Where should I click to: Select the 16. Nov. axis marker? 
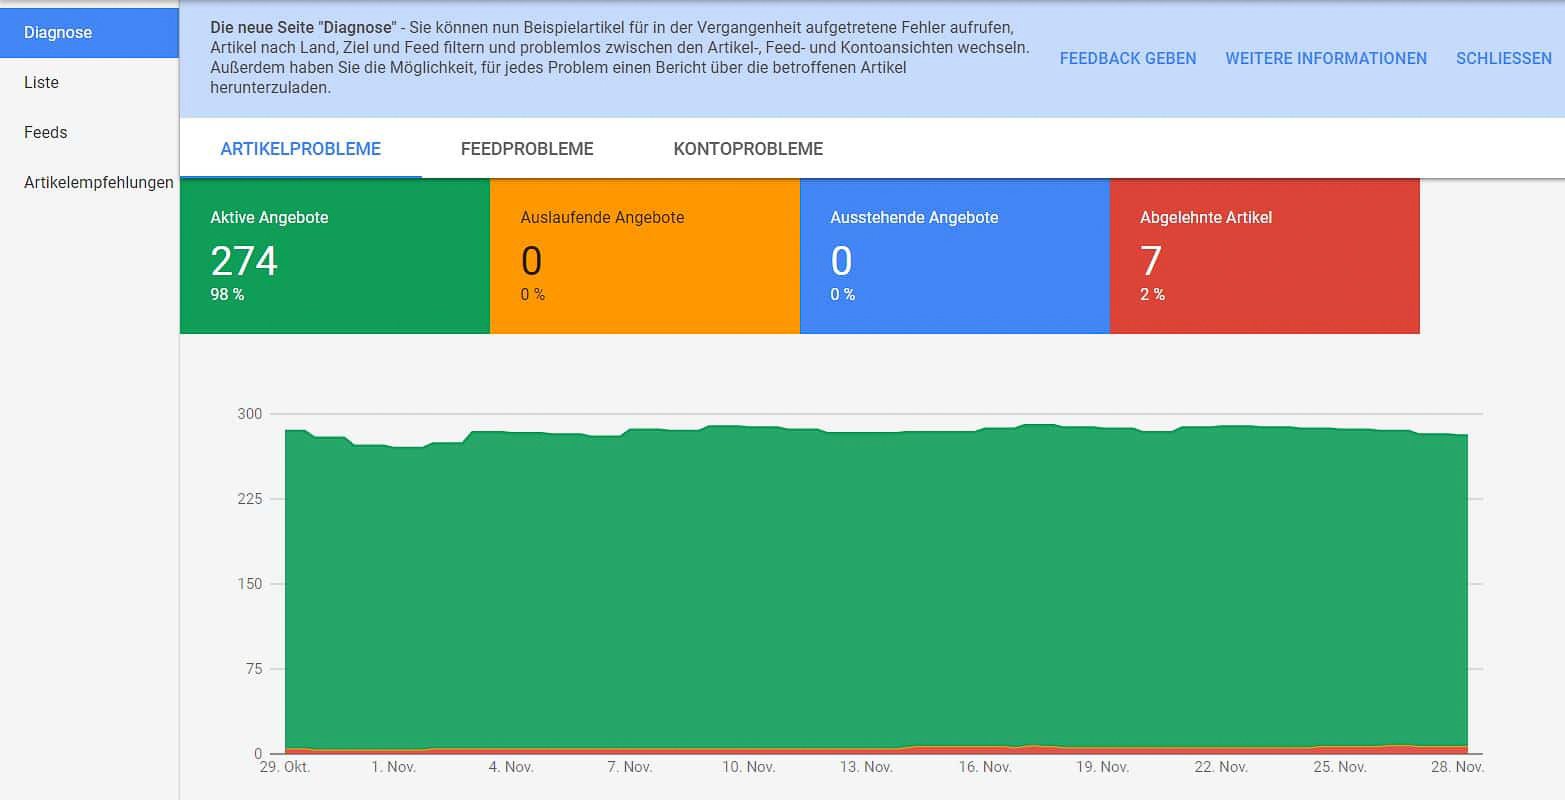(x=985, y=768)
